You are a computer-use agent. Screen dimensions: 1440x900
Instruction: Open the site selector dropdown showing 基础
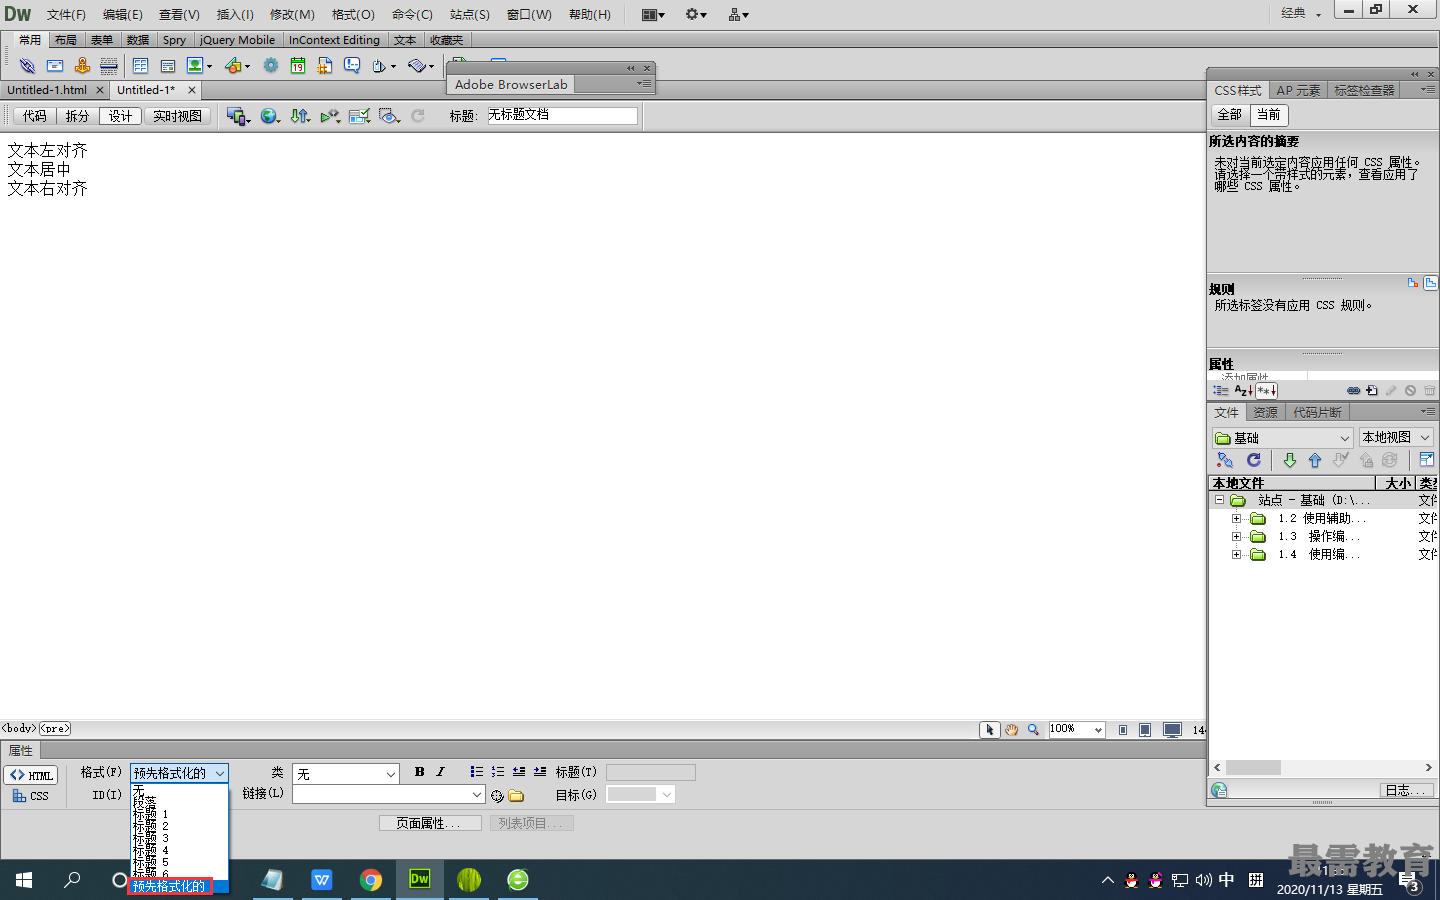point(1283,438)
